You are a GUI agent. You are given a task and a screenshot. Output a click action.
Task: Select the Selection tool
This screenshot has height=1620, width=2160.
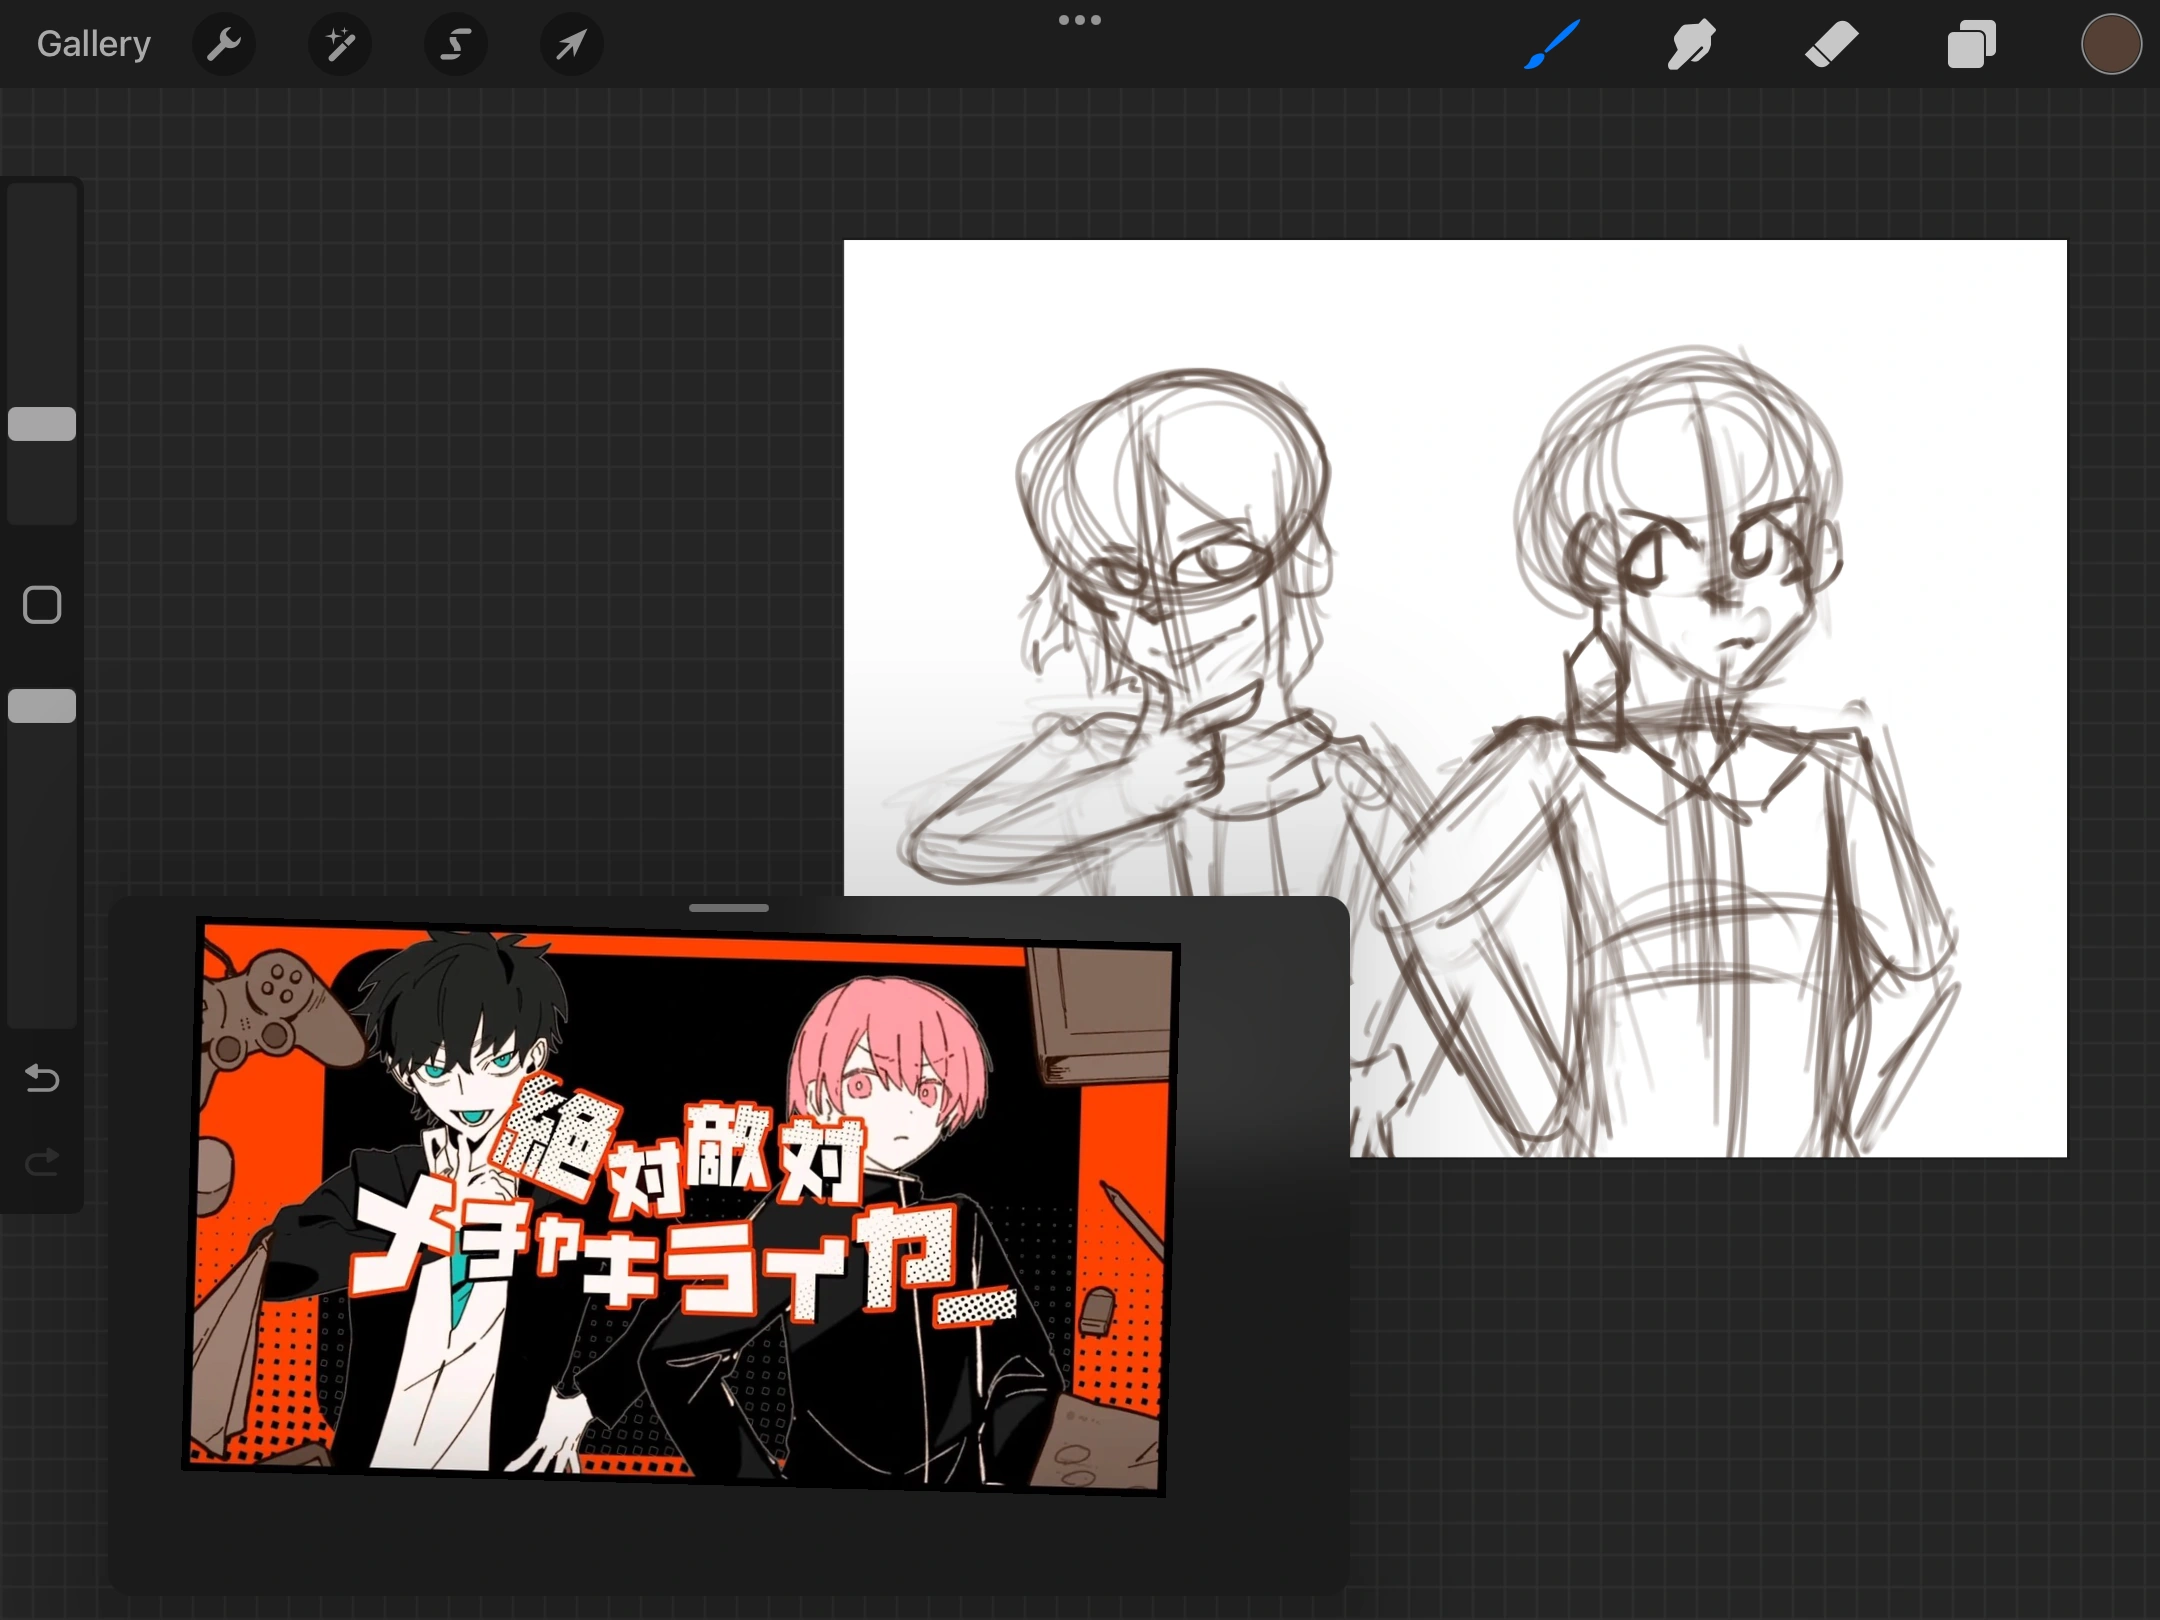pyautogui.click(x=455, y=43)
